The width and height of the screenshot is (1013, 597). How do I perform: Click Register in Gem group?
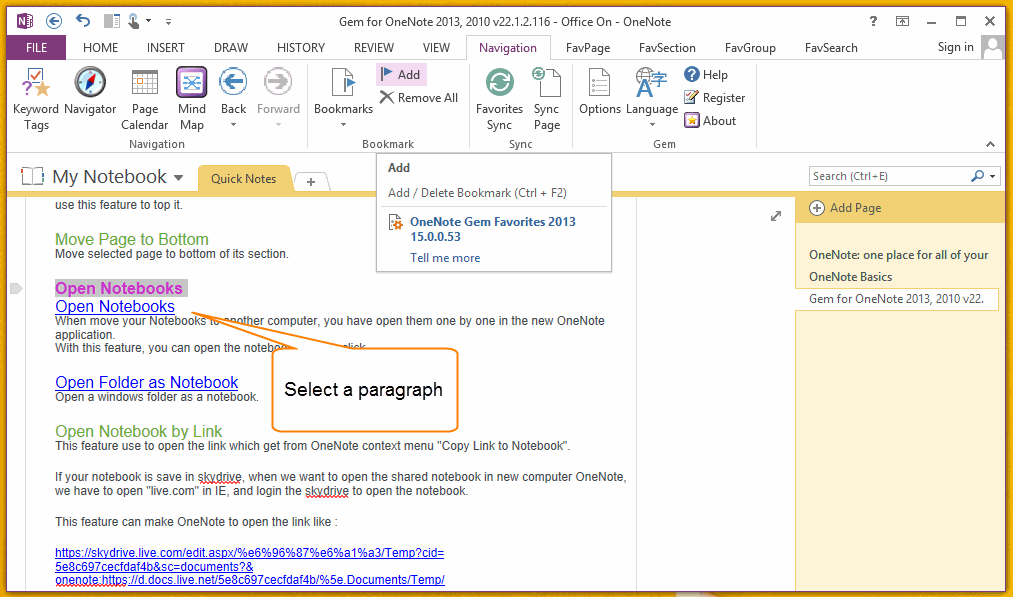[715, 98]
